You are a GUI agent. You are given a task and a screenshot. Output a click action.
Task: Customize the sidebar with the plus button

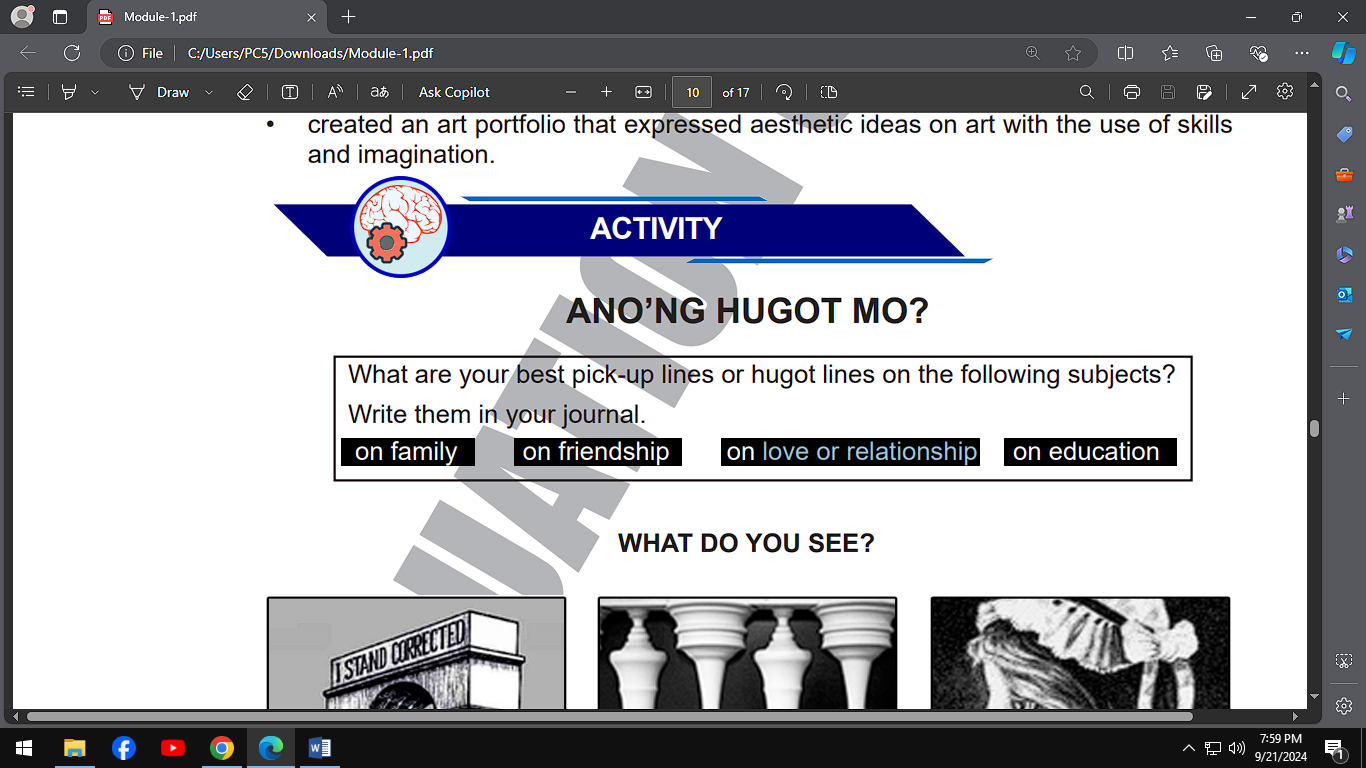[x=1344, y=398]
